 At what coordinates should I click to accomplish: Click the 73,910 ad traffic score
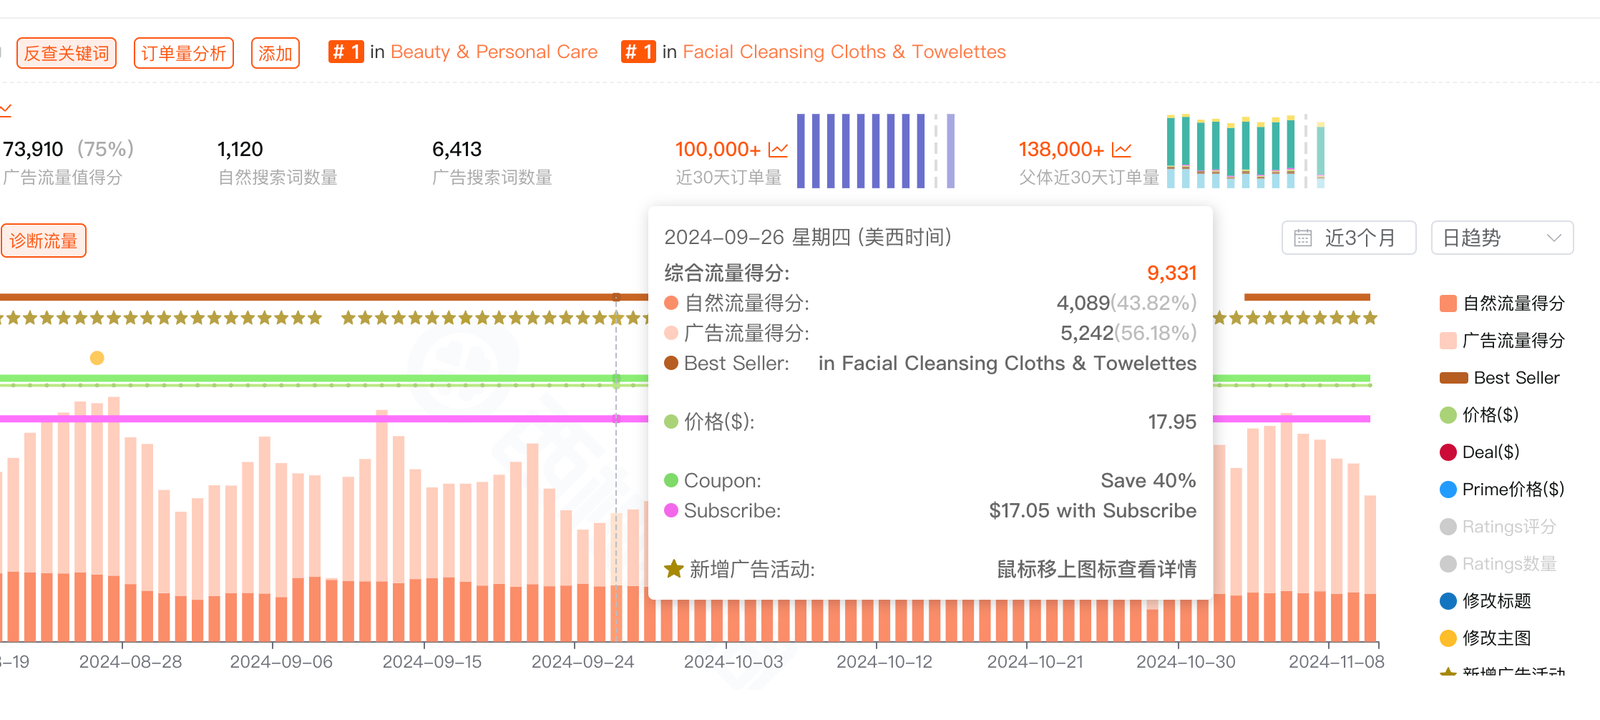pos(33,150)
